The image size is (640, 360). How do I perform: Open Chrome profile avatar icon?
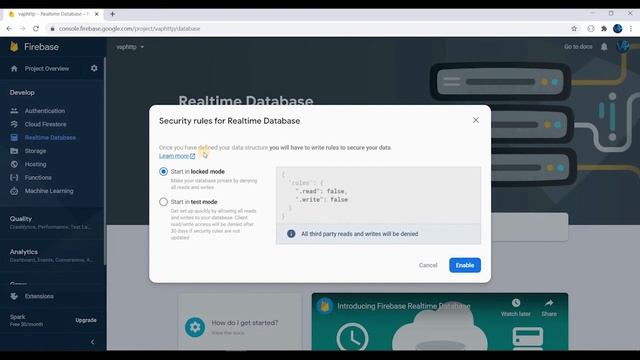click(x=618, y=29)
